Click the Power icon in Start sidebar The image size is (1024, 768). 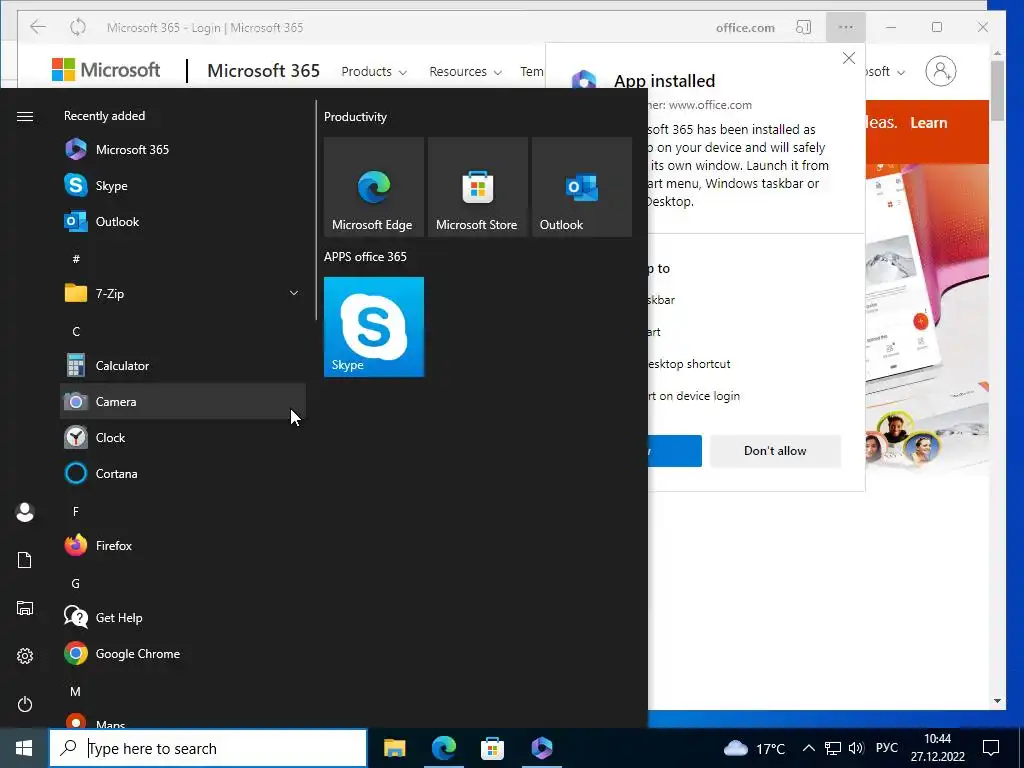click(x=25, y=704)
